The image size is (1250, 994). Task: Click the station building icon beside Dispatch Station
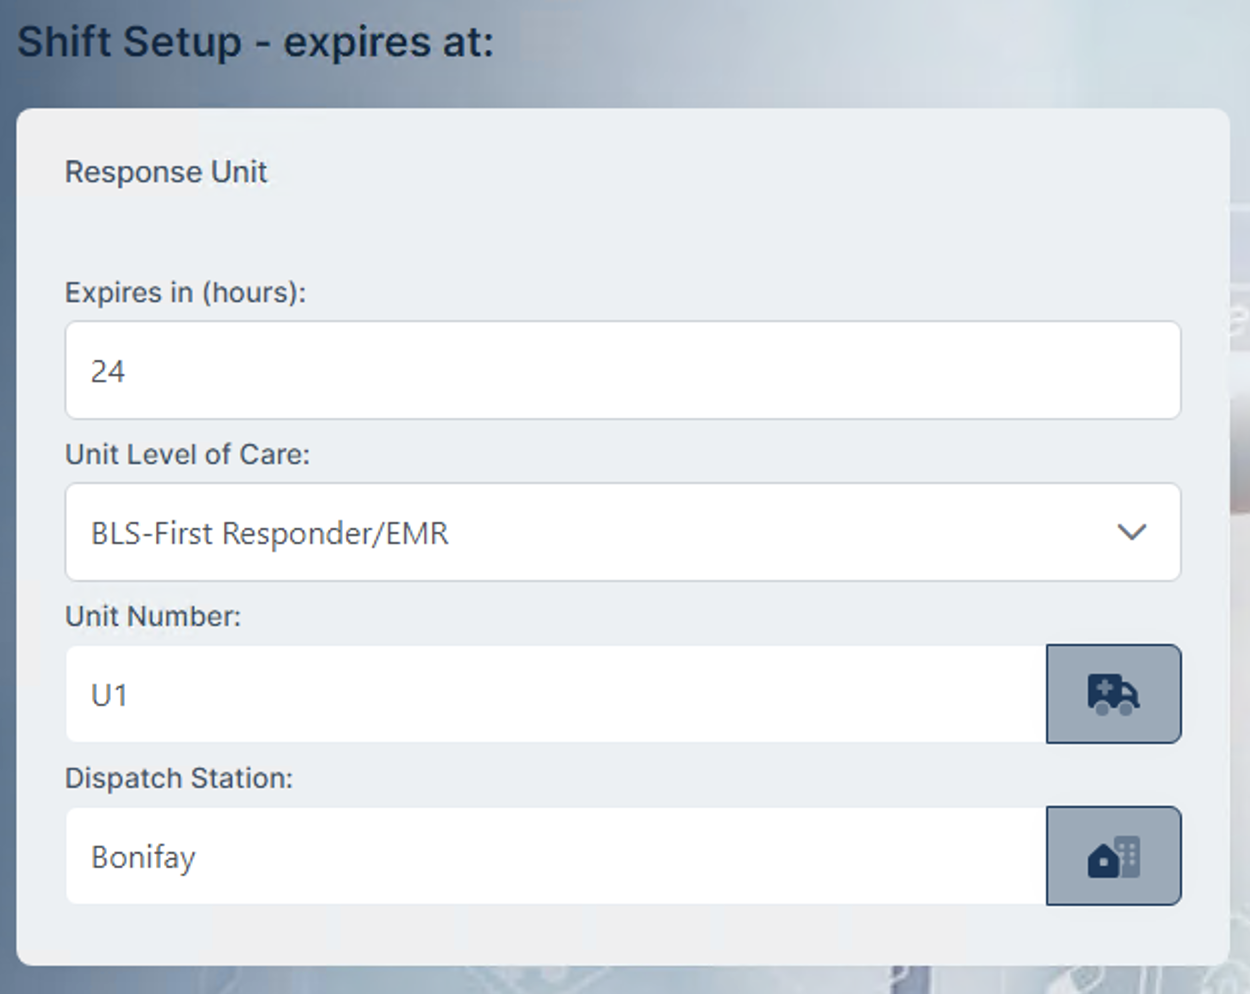tap(1113, 856)
